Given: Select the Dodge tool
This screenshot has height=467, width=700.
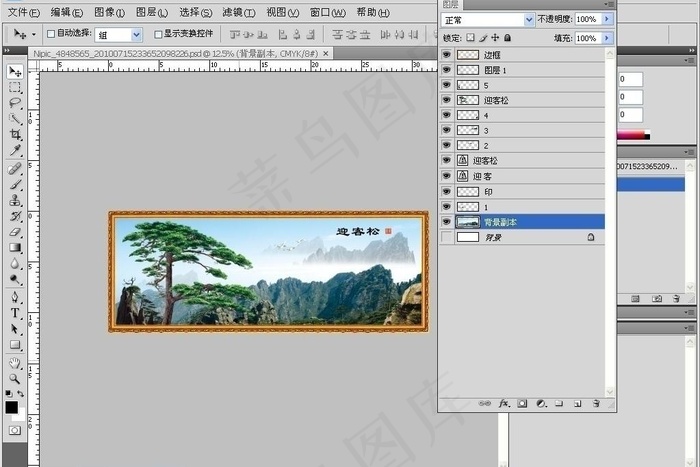Looking at the screenshot, I should [15, 279].
